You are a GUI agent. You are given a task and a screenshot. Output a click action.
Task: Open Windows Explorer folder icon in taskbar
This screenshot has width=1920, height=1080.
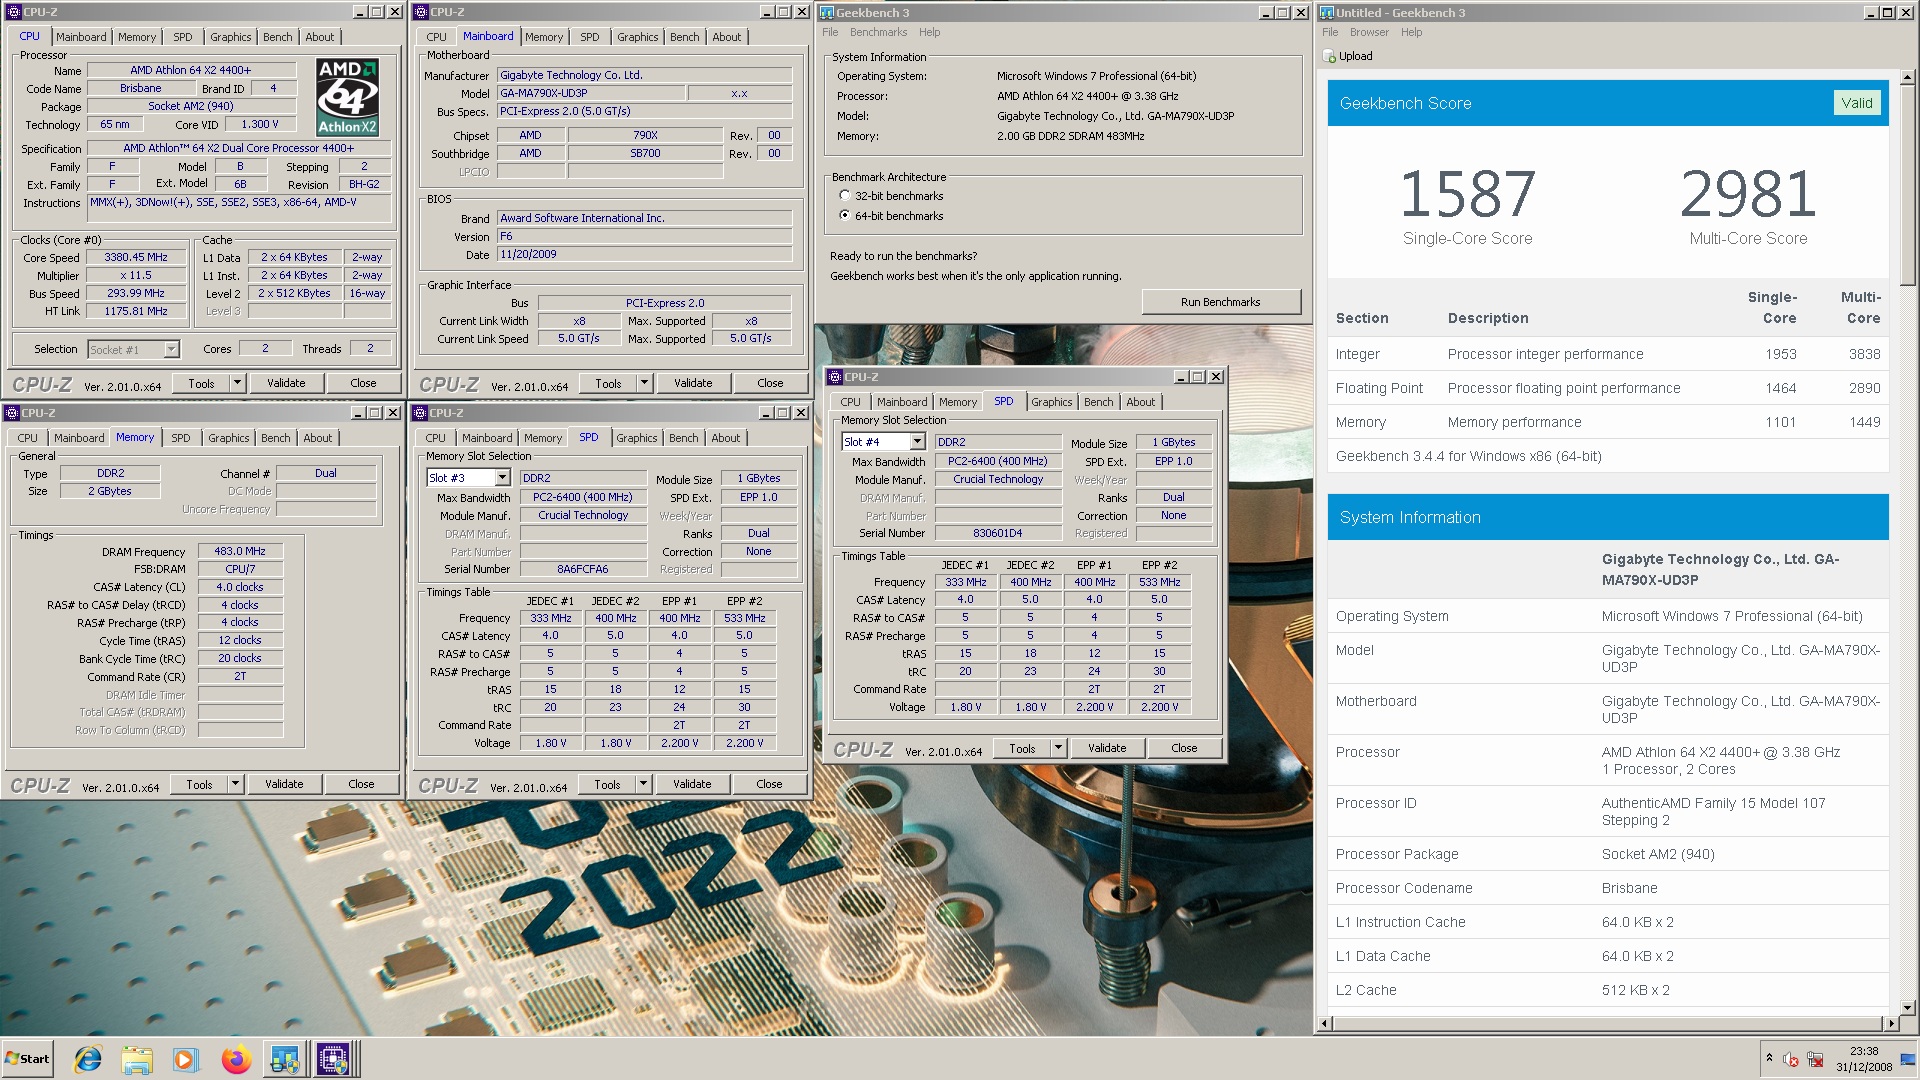(x=137, y=1059)
